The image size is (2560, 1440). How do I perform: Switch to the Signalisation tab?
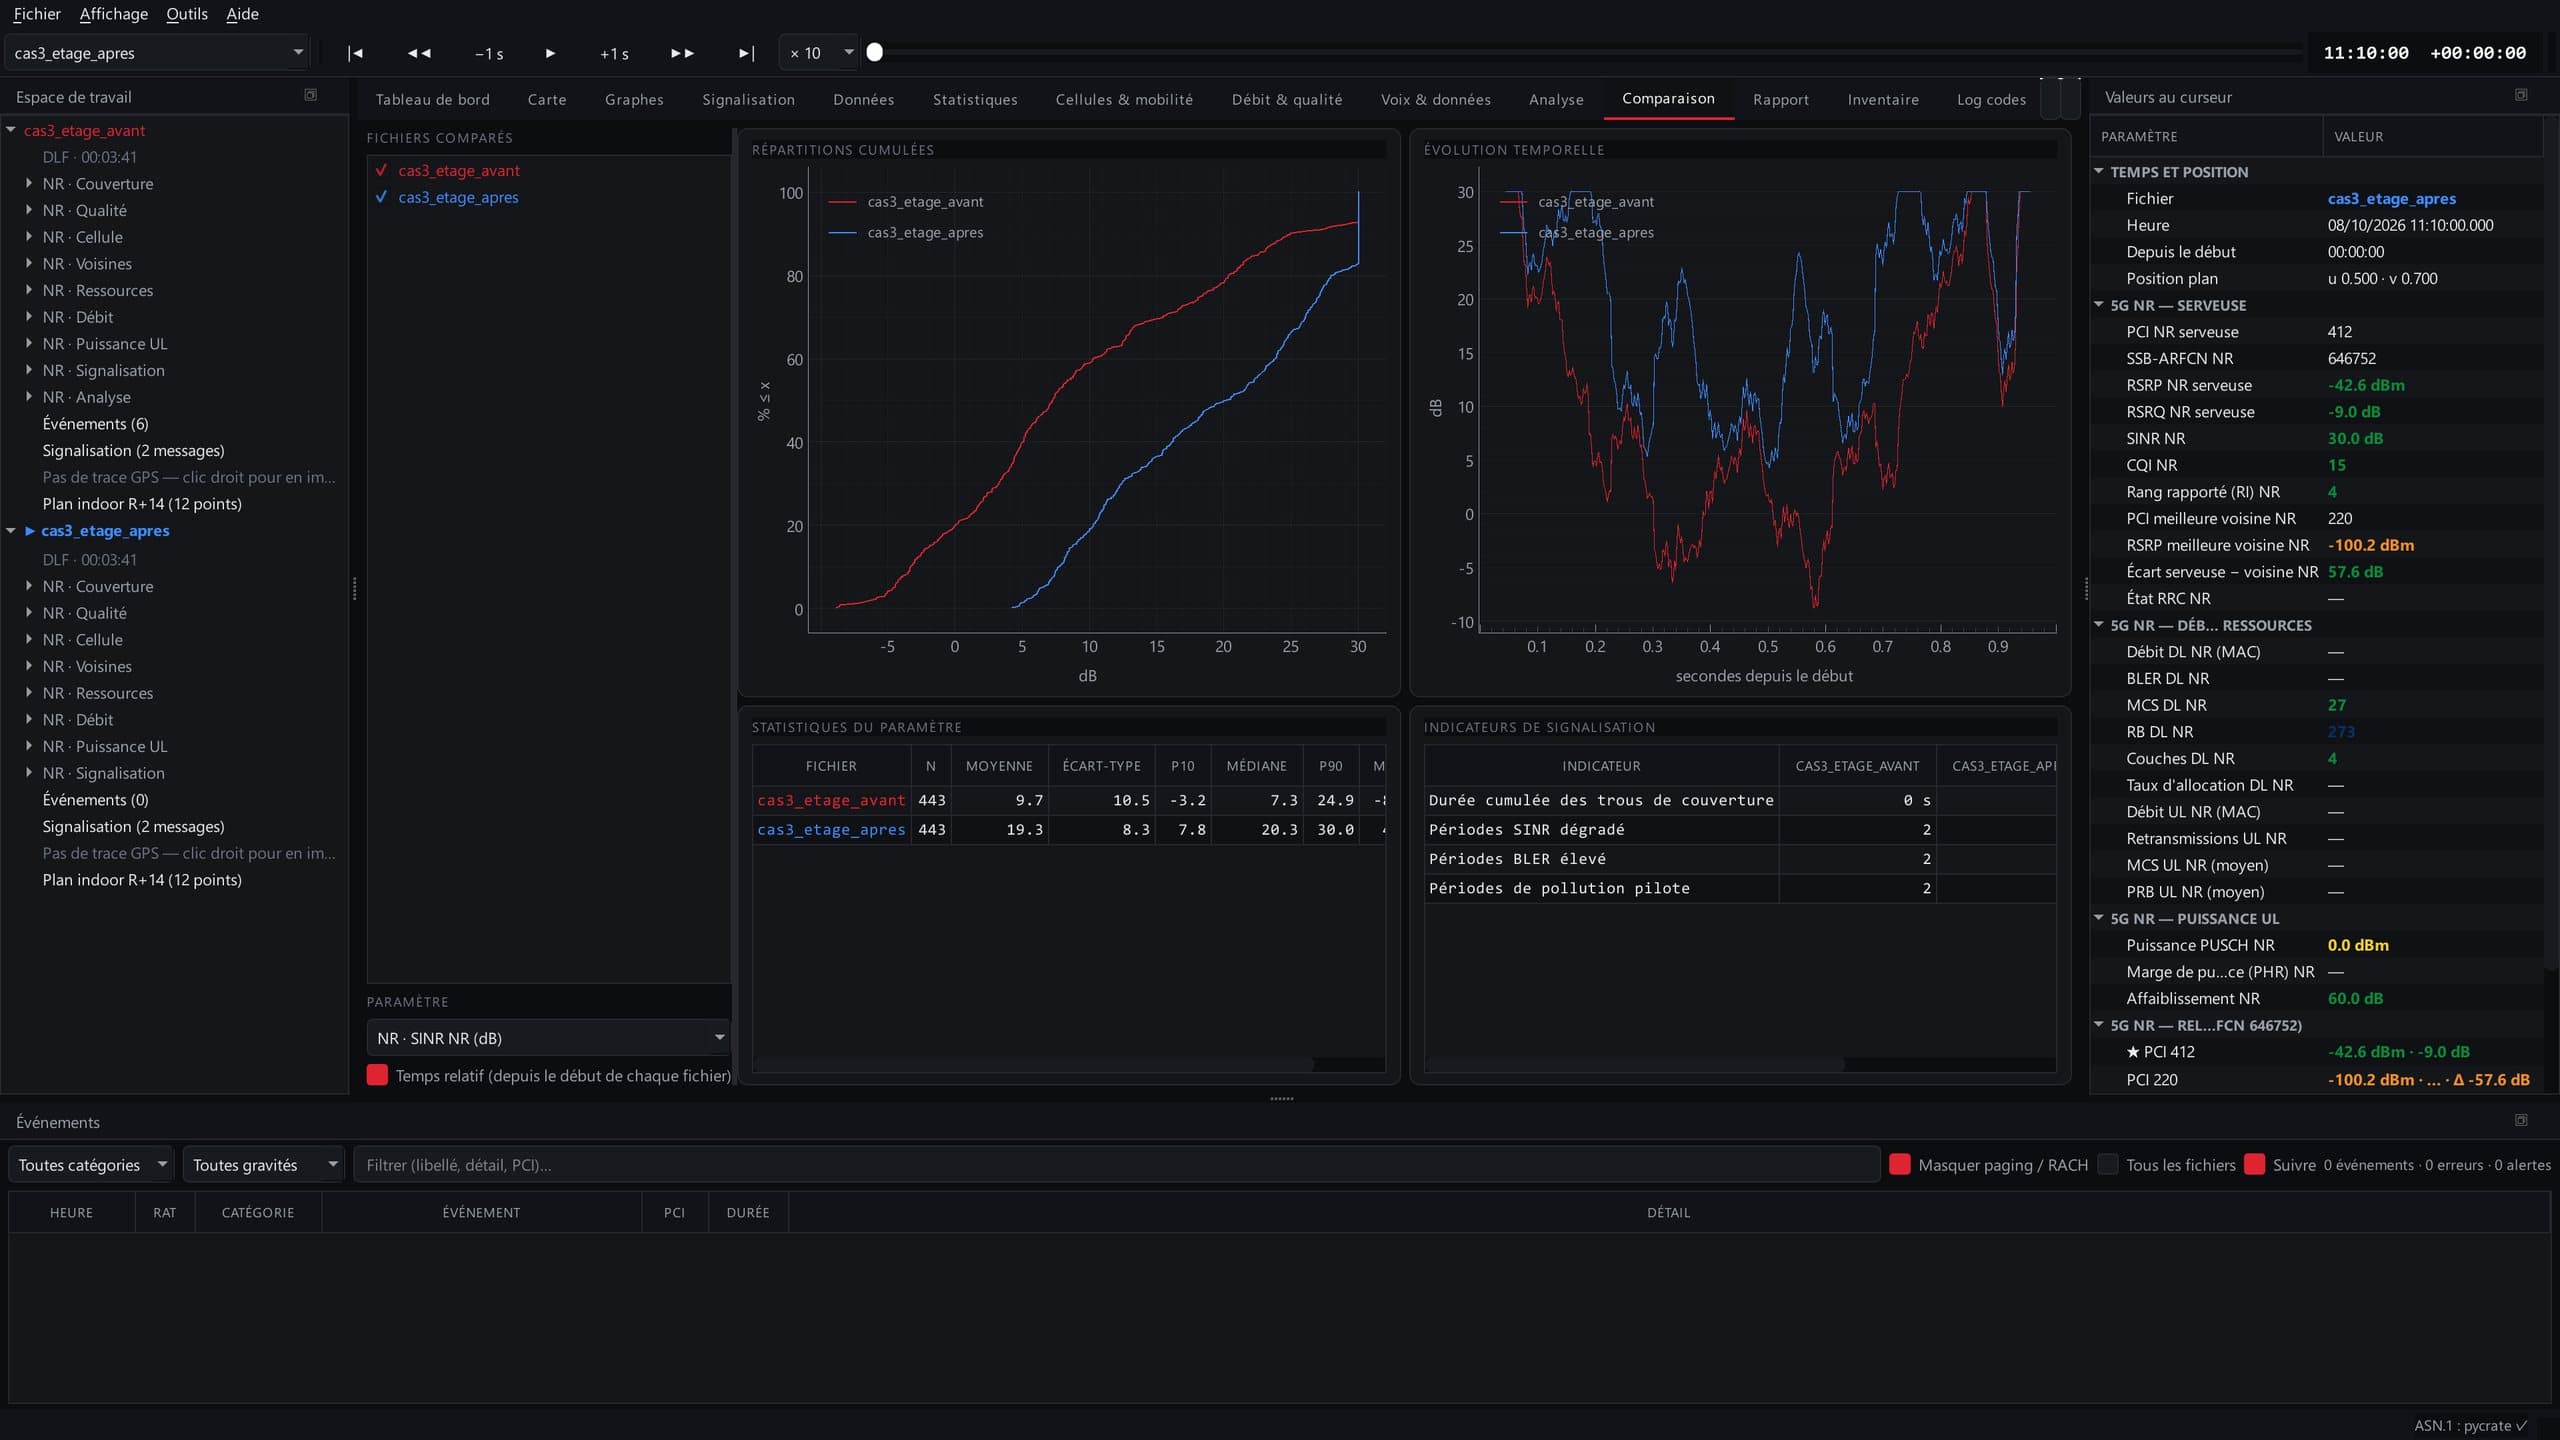coord(748,100)
